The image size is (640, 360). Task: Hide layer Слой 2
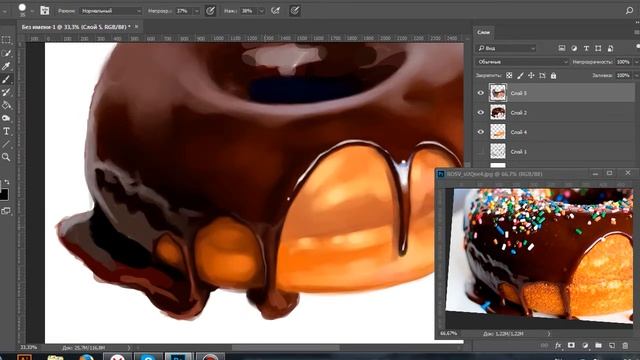point(481,112)
